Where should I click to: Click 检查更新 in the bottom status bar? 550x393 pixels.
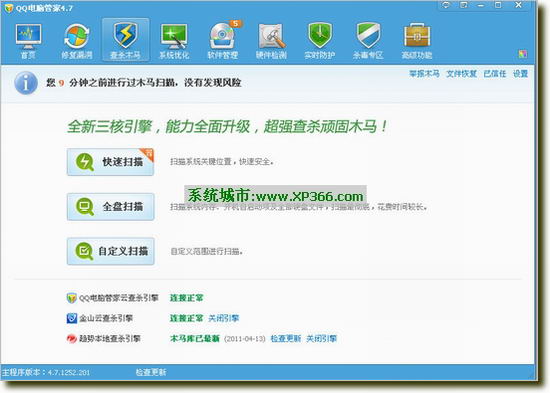[151, 372]
